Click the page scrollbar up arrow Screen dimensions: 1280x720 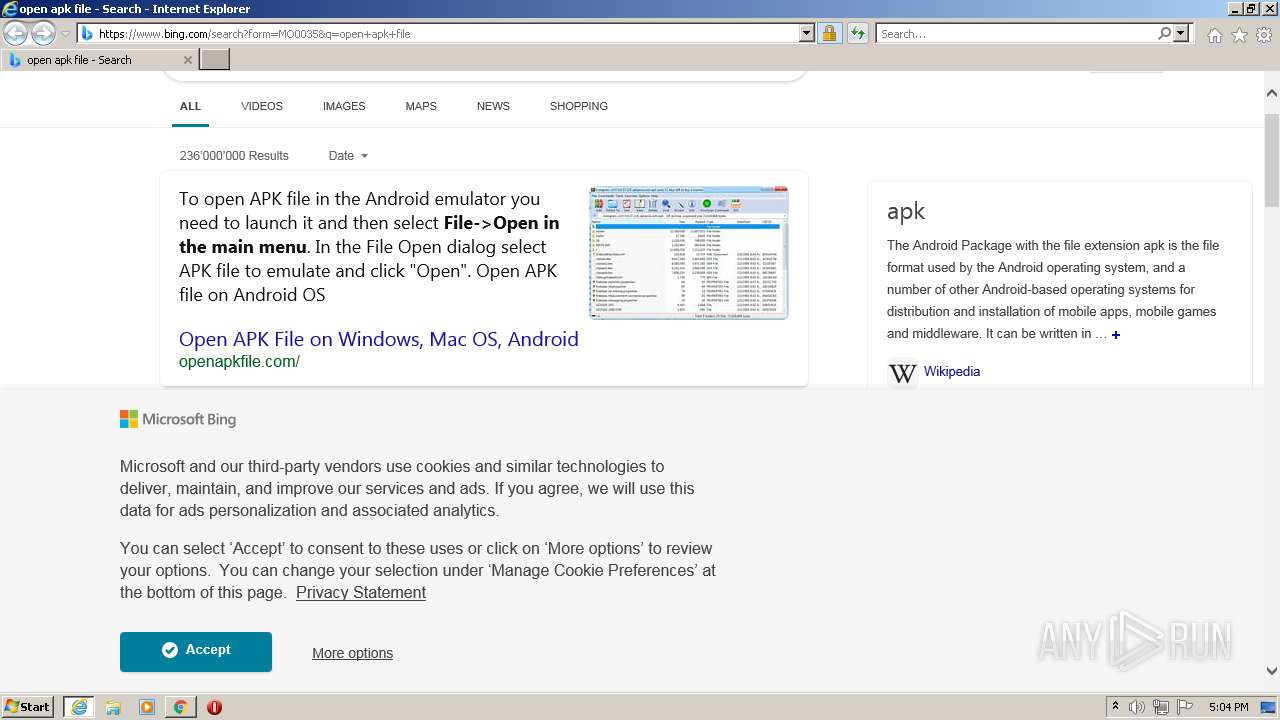click(1272, 94)
